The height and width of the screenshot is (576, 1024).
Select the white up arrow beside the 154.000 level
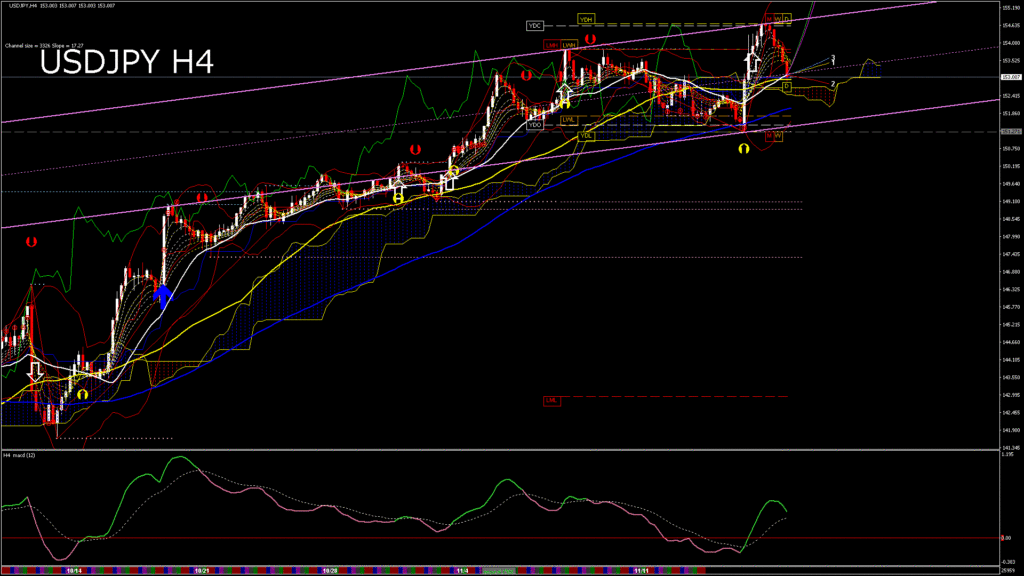(x=753, y=62)
